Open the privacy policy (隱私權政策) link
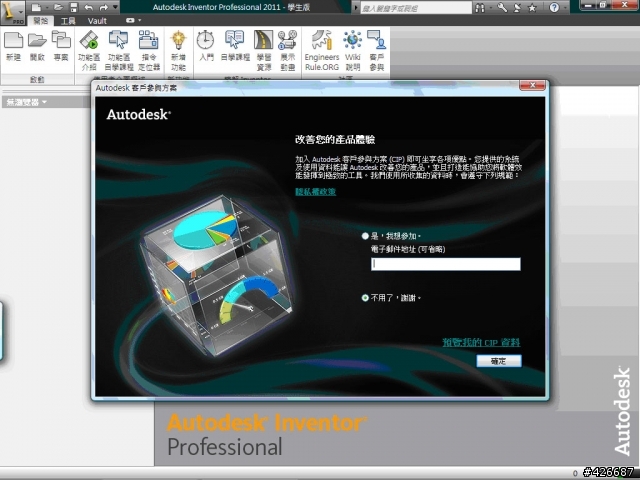The image size is (640, 480). point(316,191)
